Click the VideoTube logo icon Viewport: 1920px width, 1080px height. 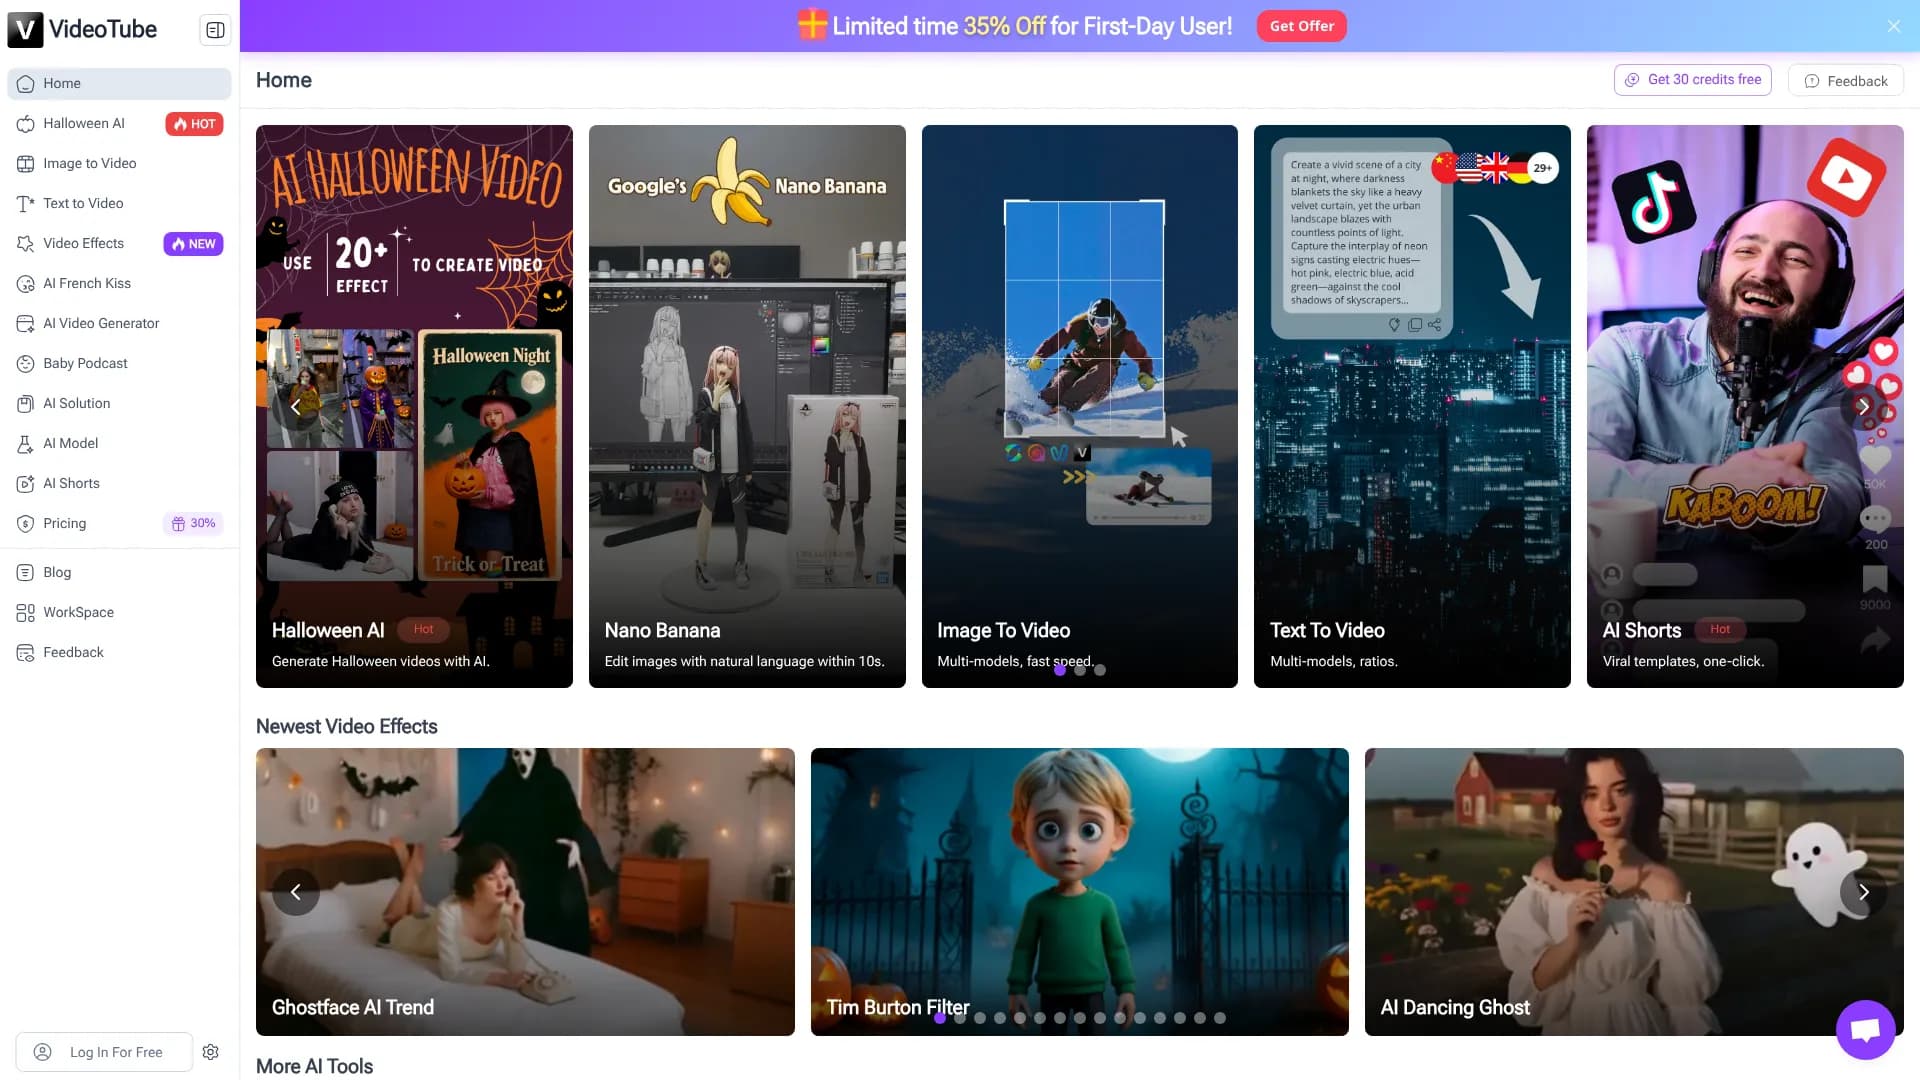tap(25, 29)
